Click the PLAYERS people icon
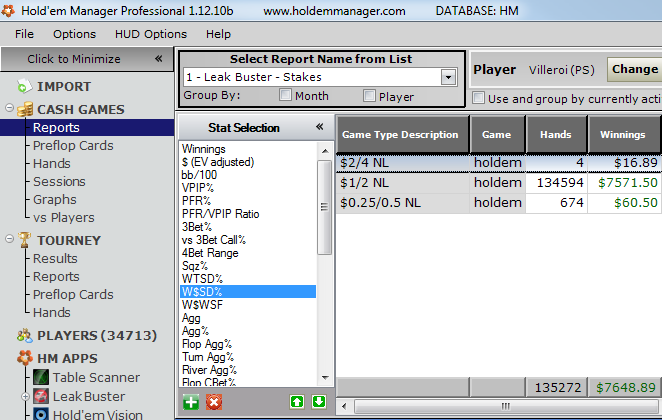Screen dimensions: 662x420 pyautogui.click(x=24, y=336)
